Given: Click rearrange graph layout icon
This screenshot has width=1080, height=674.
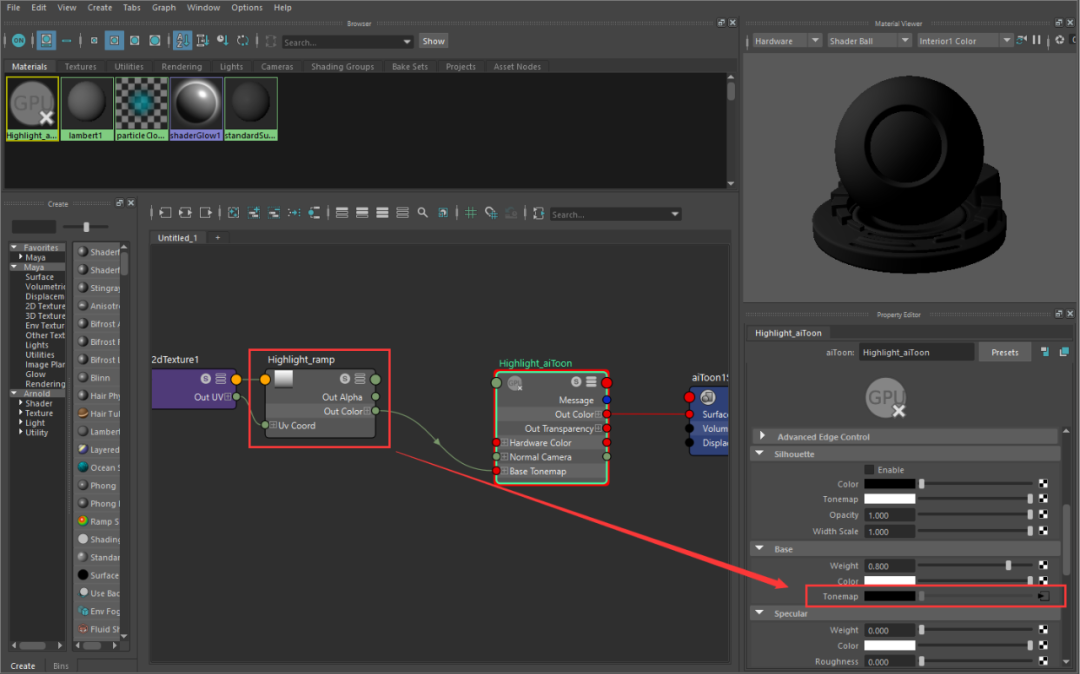Looking at the screenshot, I should (293, 213).
